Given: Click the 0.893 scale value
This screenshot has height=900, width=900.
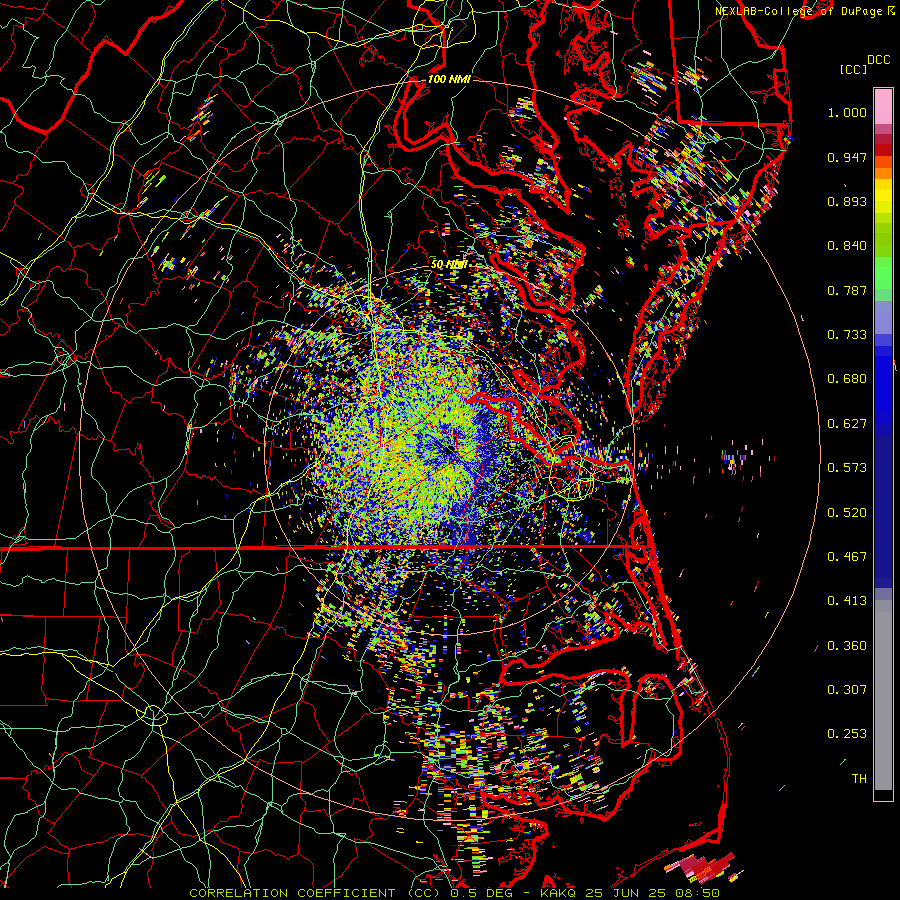Looking at the screenshot, I should [847, 201].
